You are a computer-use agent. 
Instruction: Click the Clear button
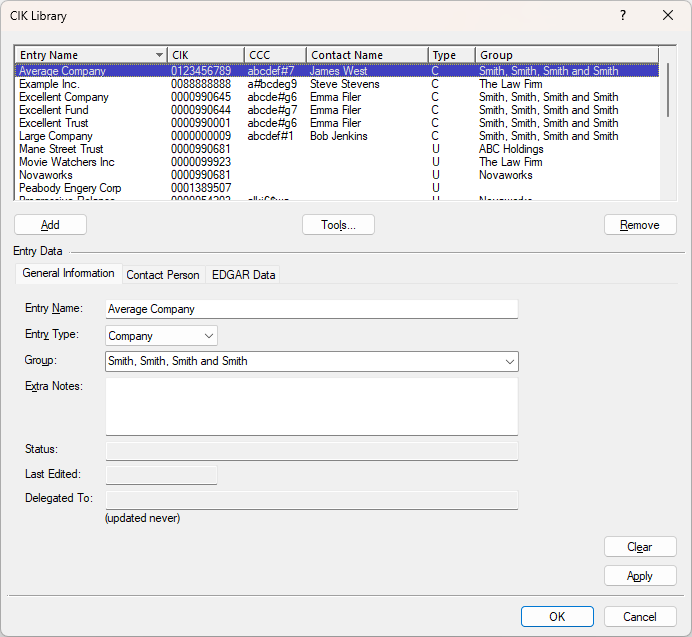(640, 547)
